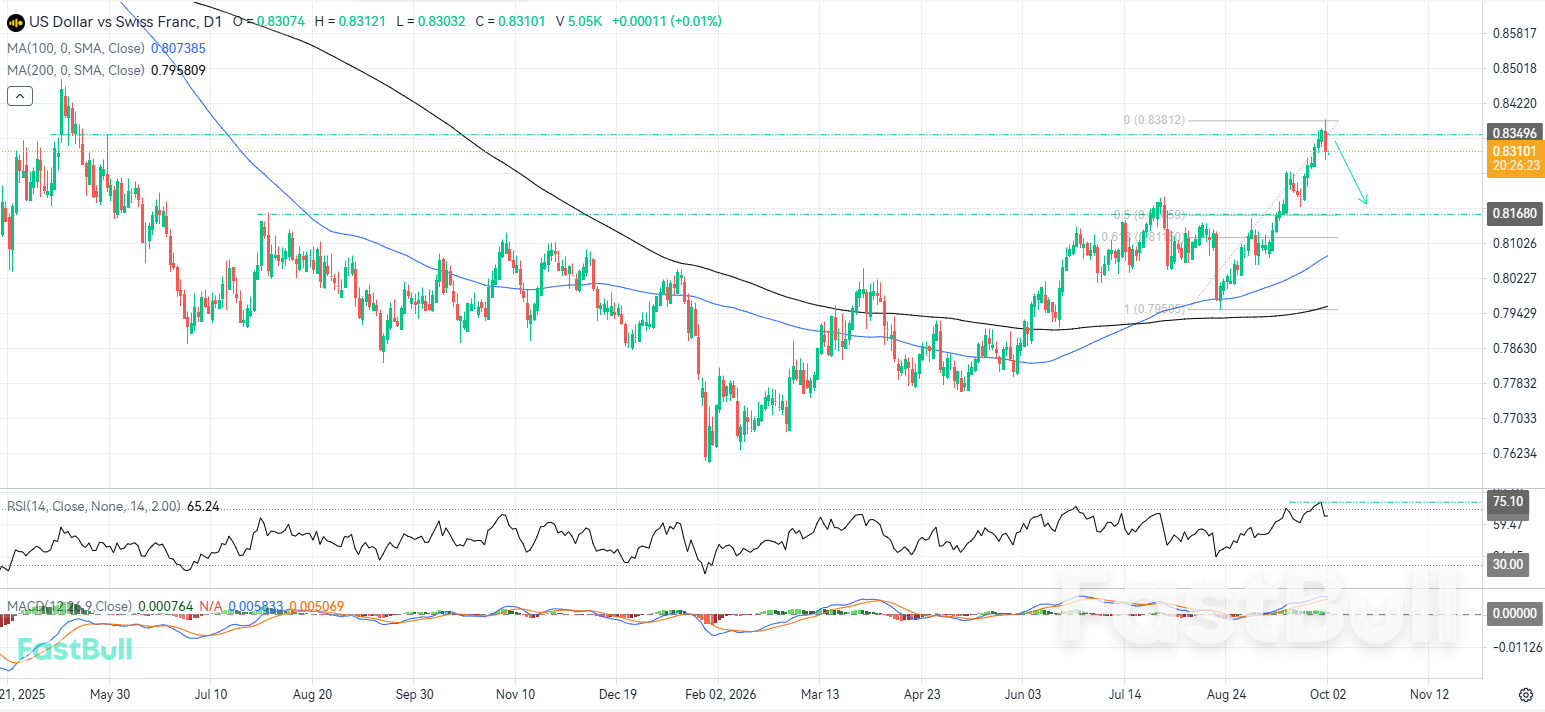Click the RSI reading 65.24
Screen dimensions: 1545x712
click(x=203, y=507)
